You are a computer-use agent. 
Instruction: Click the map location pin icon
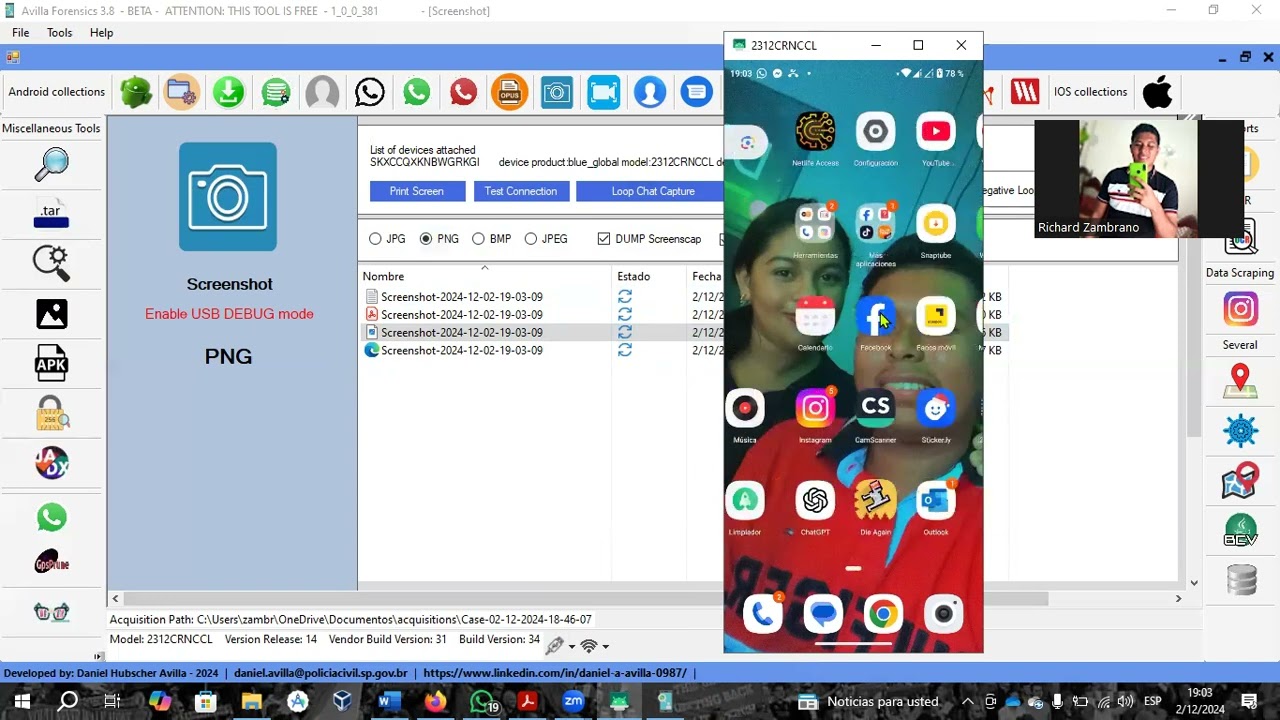[1240, 379]
